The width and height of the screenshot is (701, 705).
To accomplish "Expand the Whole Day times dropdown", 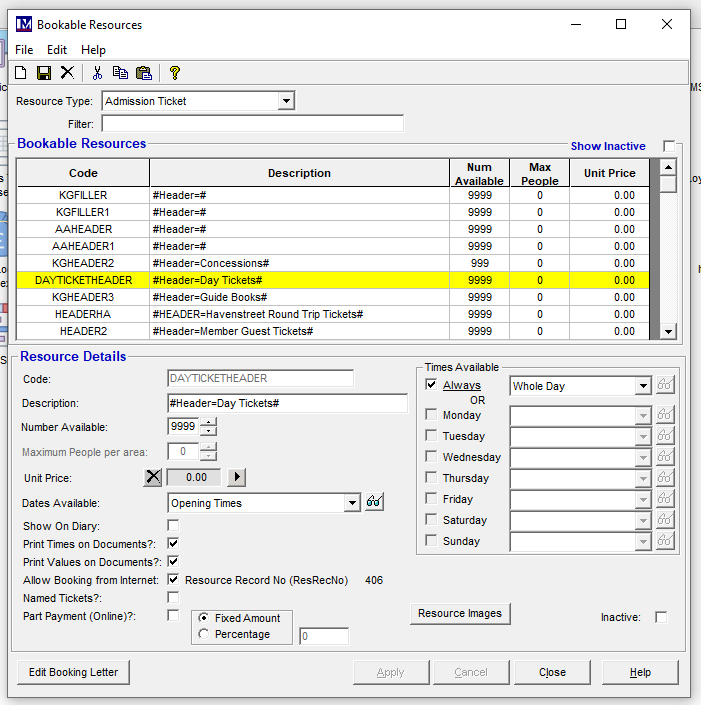I will click(642, 386).
